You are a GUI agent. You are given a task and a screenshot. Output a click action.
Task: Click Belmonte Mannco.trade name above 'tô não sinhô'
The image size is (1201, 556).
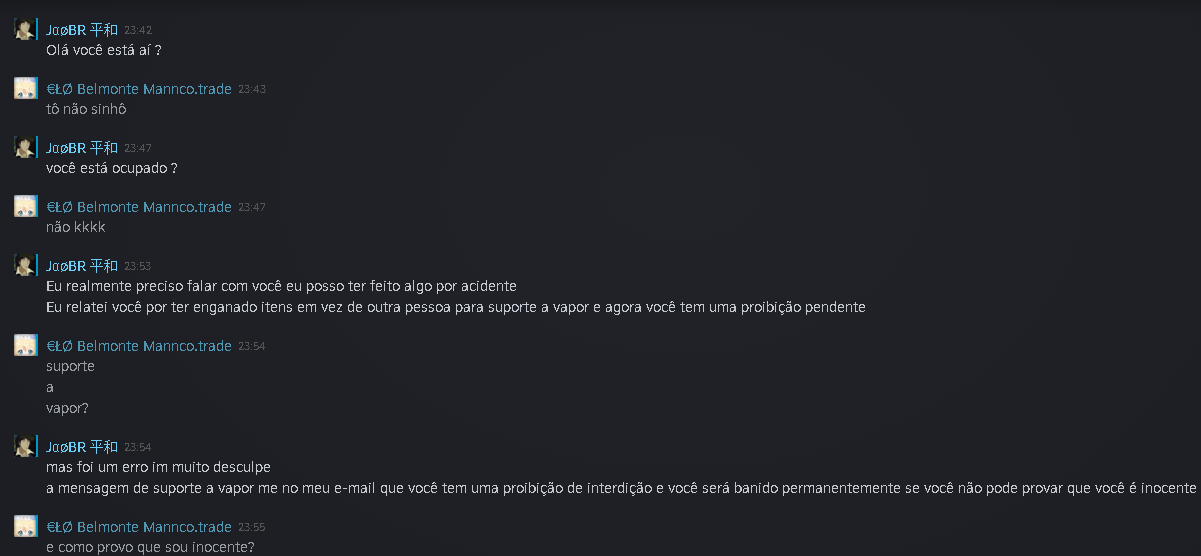[x=139, y=89]
